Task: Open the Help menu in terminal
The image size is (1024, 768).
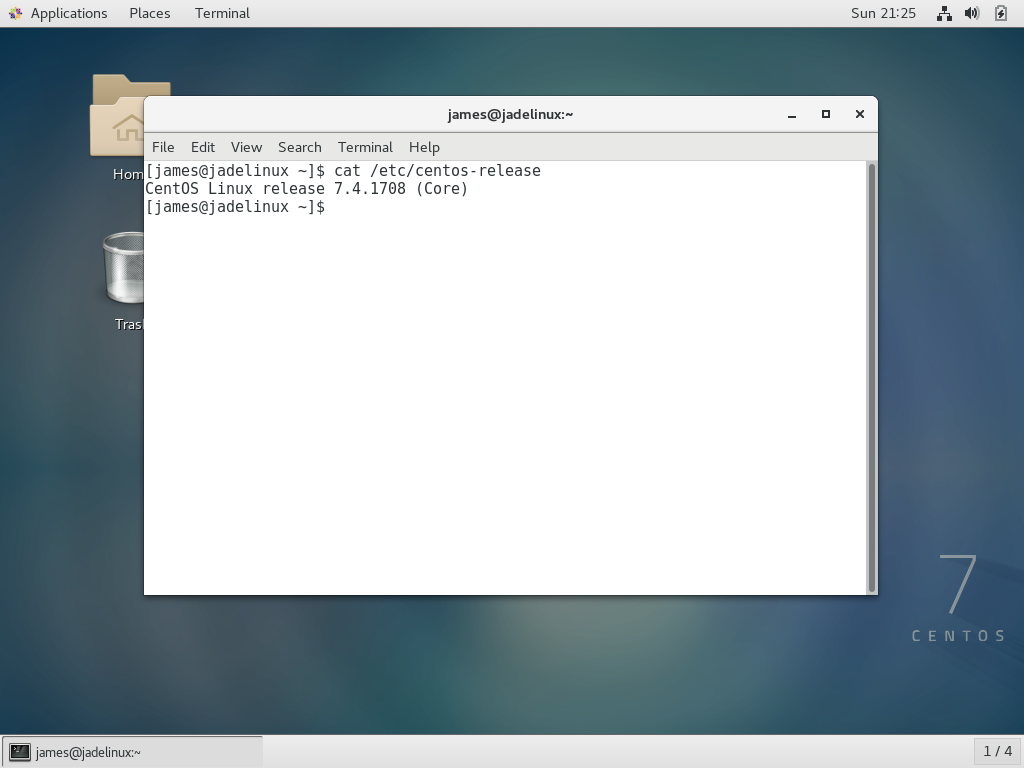Action: [x=424, y=147]
